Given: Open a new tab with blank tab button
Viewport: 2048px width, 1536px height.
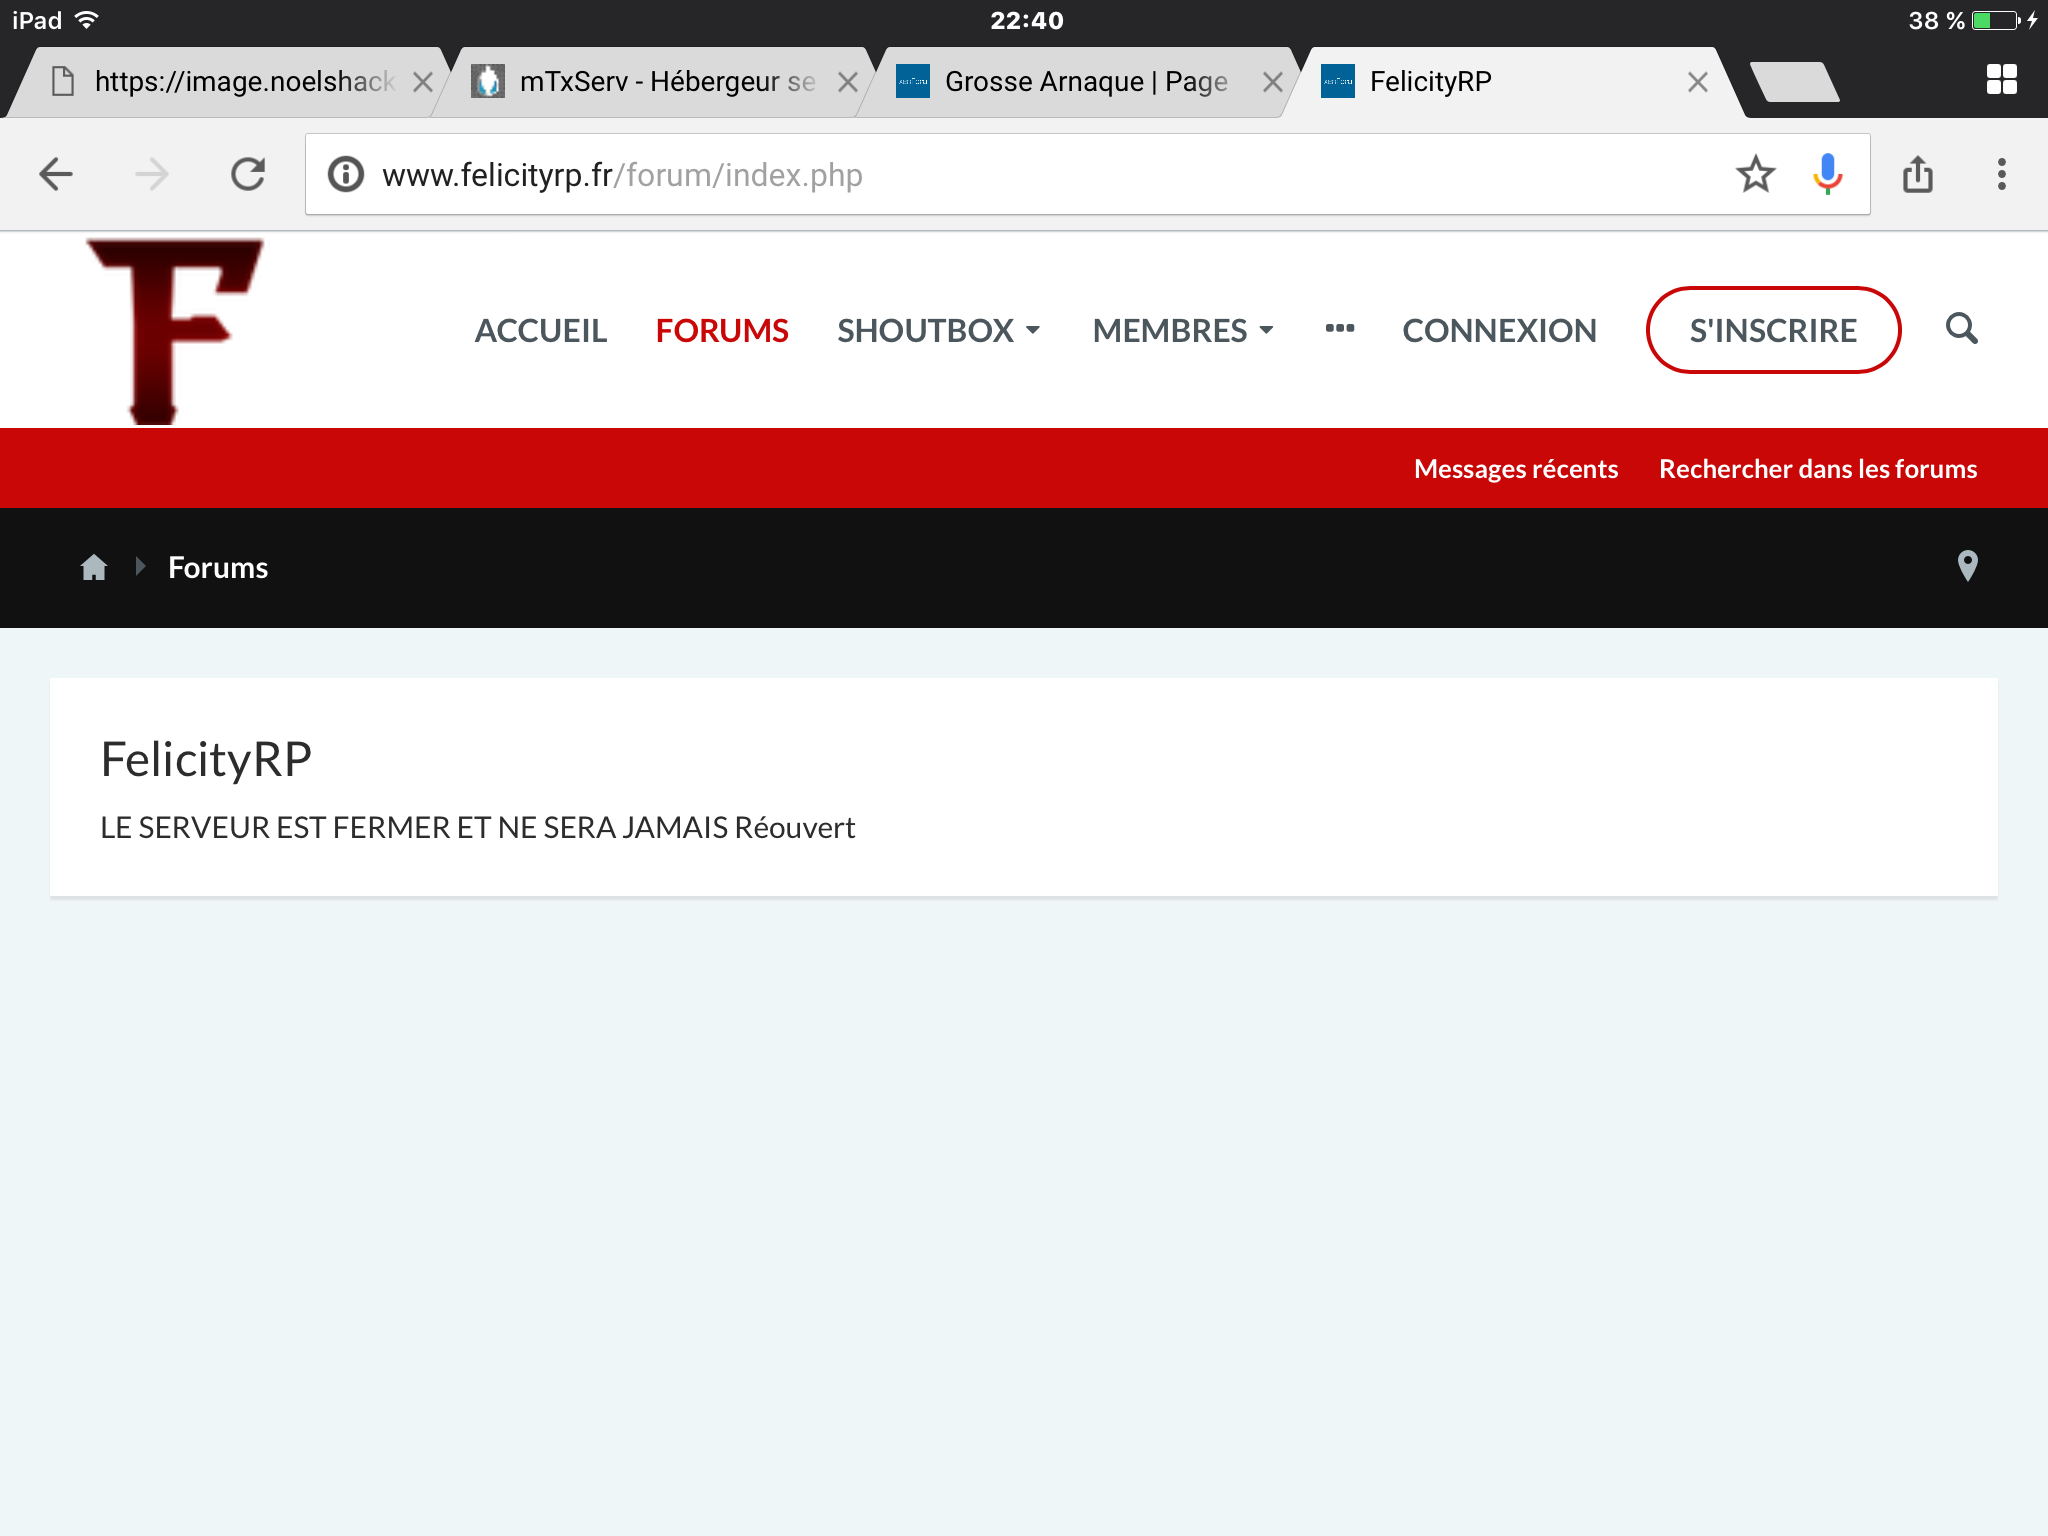Looking at the screenshot, I should (1796, 82).
